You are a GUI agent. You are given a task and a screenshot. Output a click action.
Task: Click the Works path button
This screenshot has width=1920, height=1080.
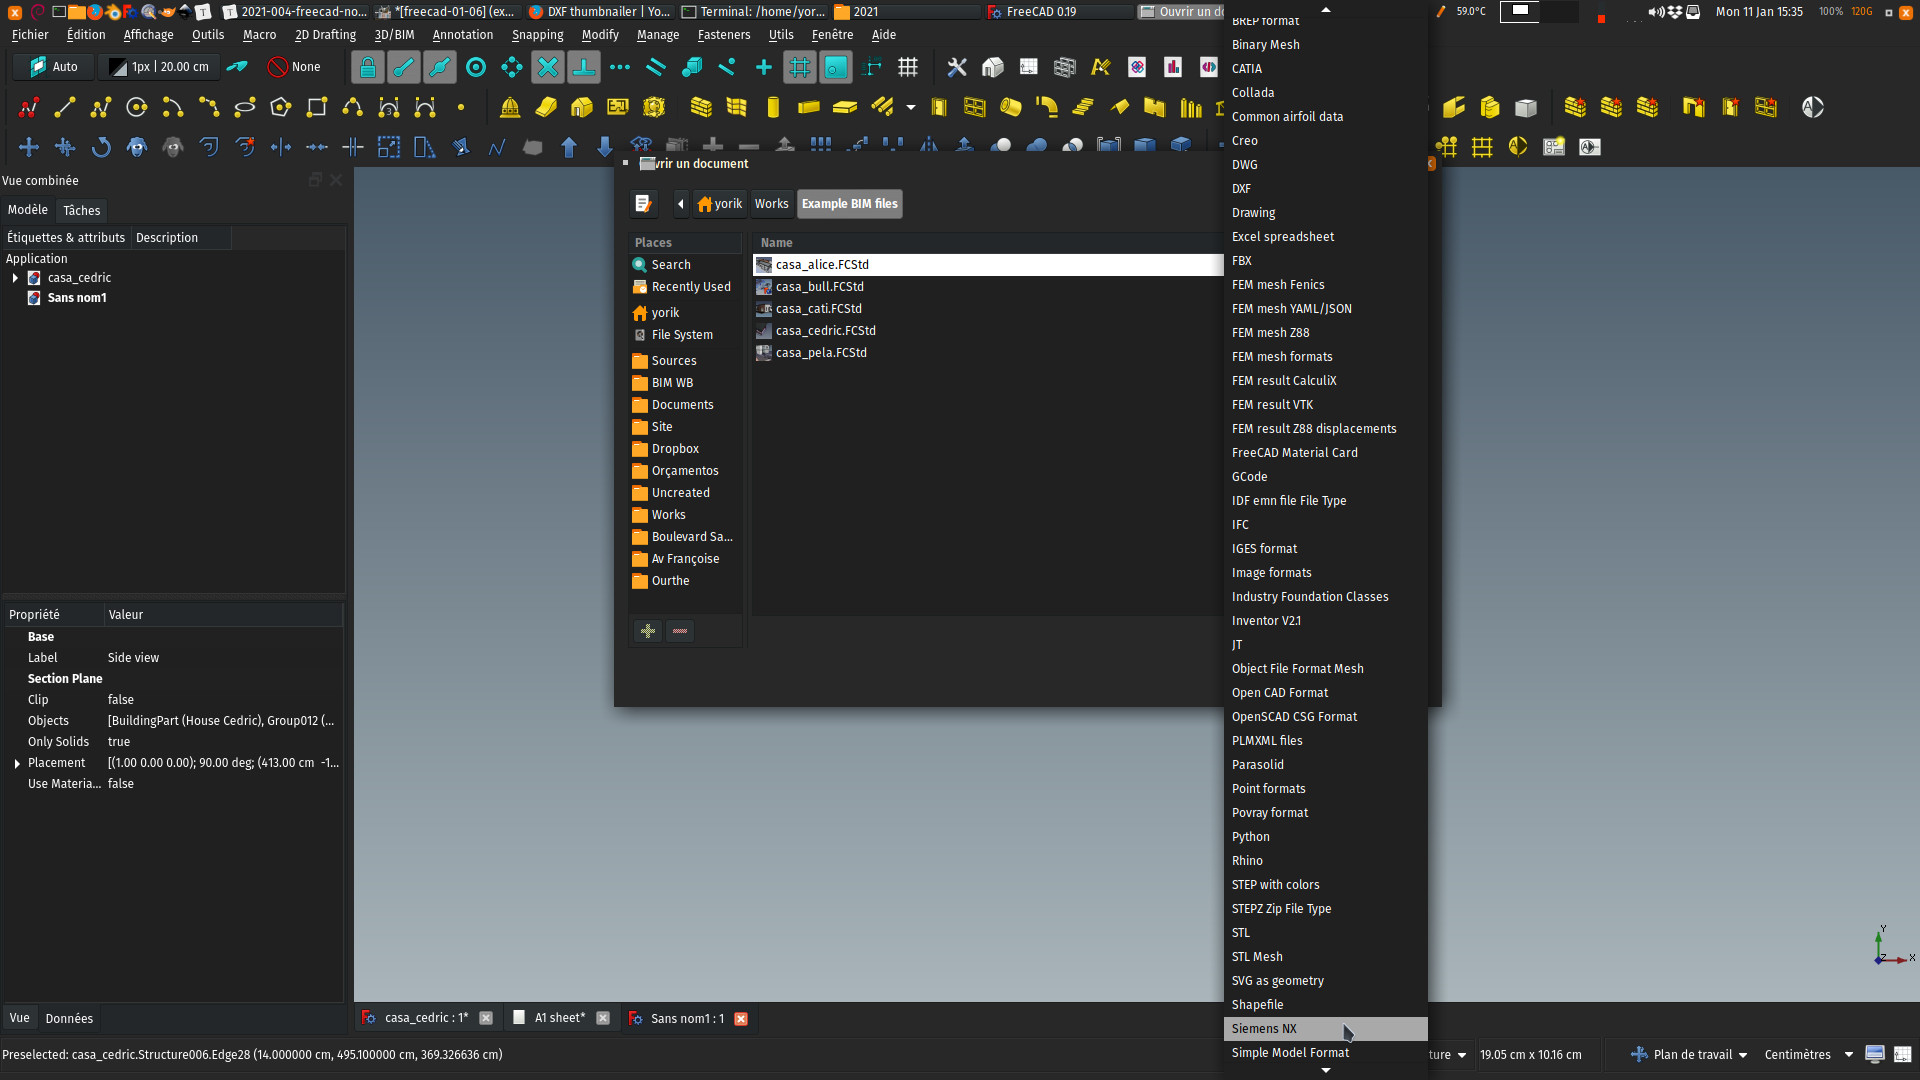771,204
